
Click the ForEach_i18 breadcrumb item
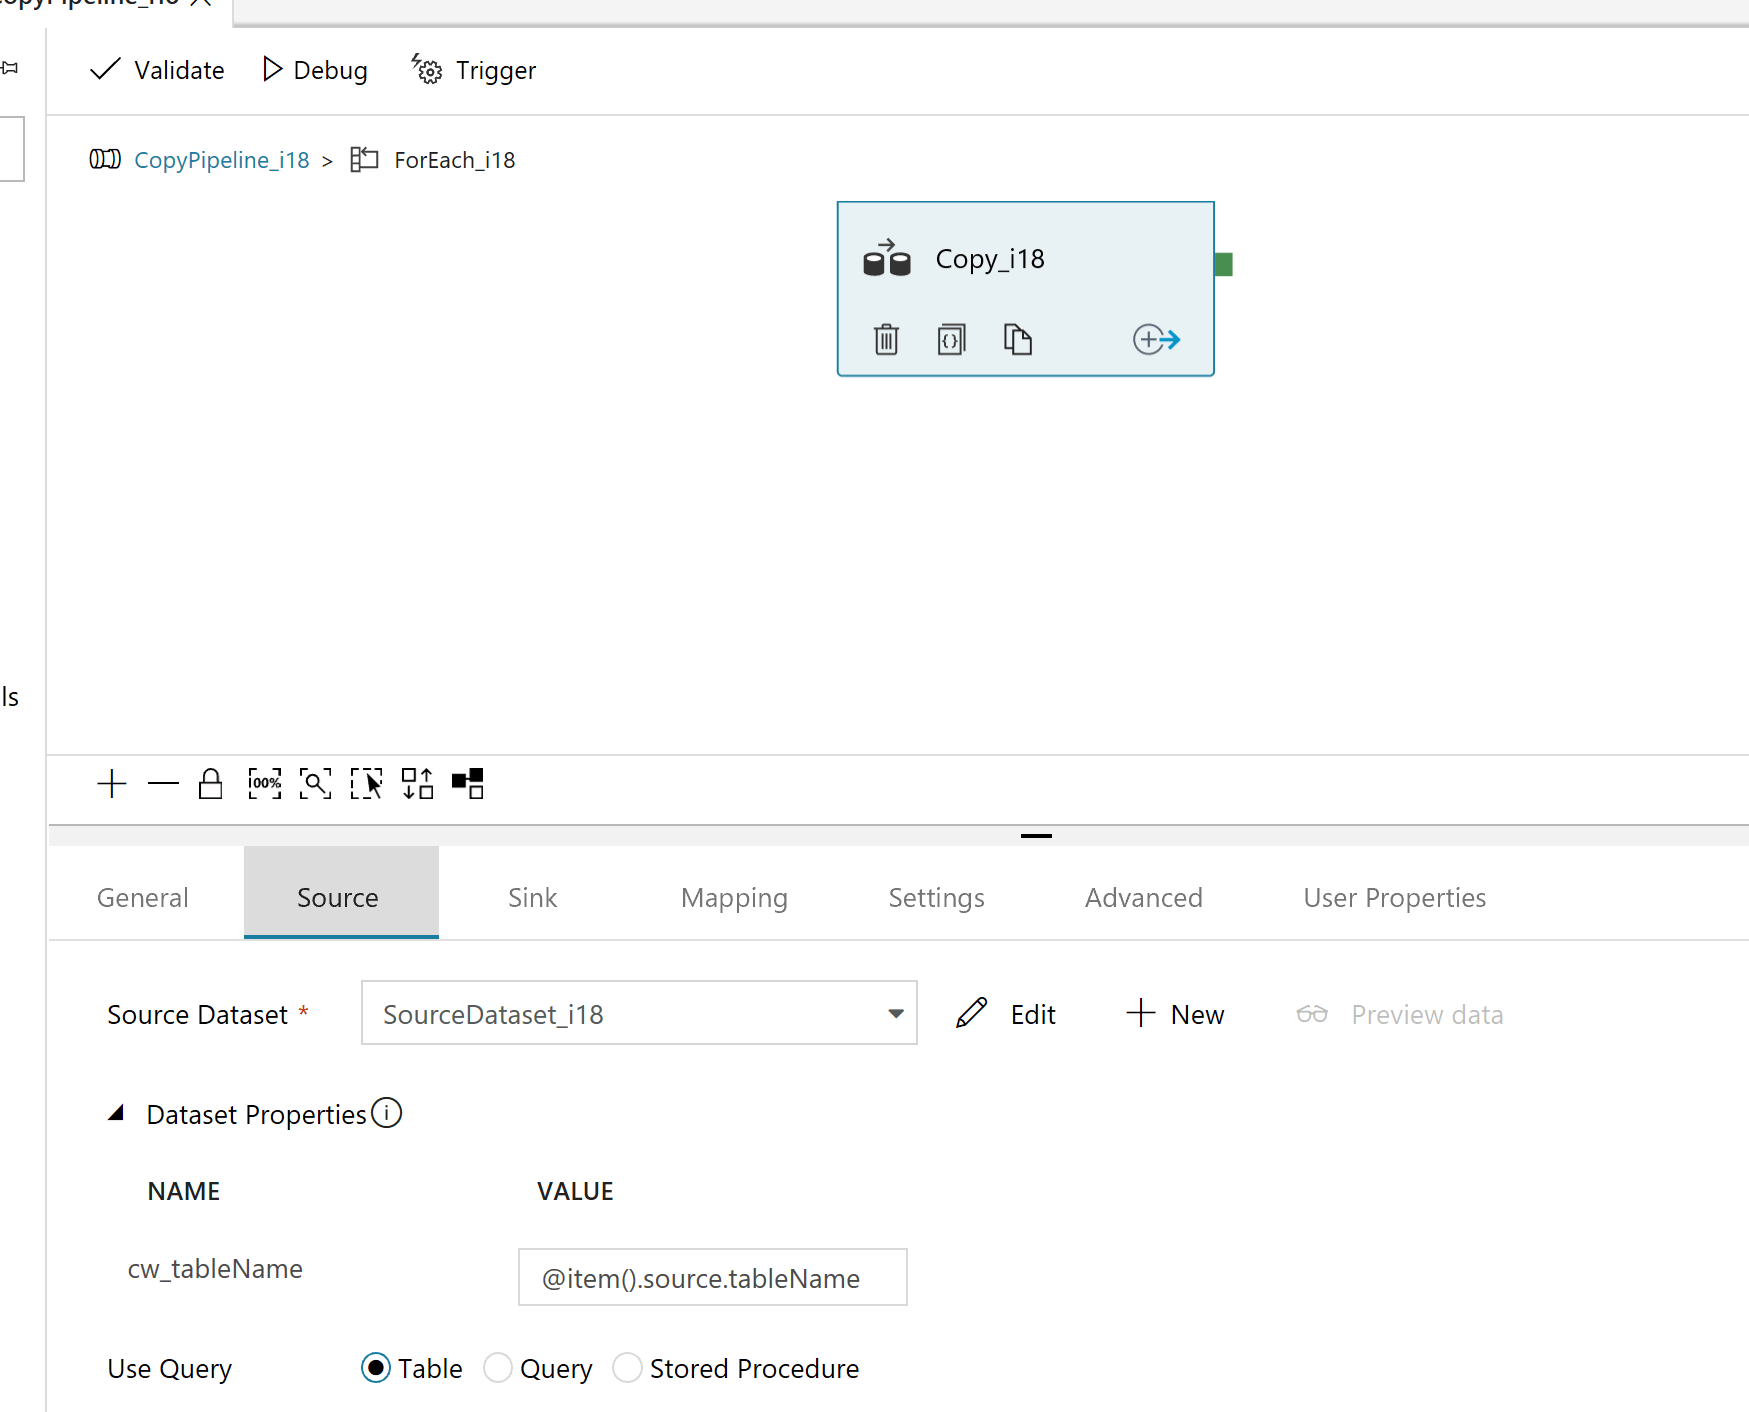[455, 160]
